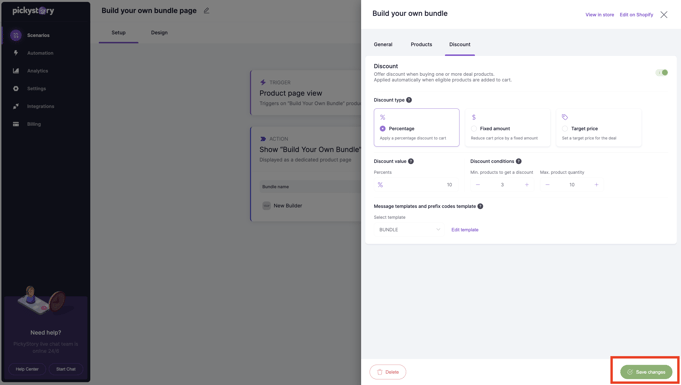Toggle the Discount switch off
681x385 pixels.
tap(661, 73)
